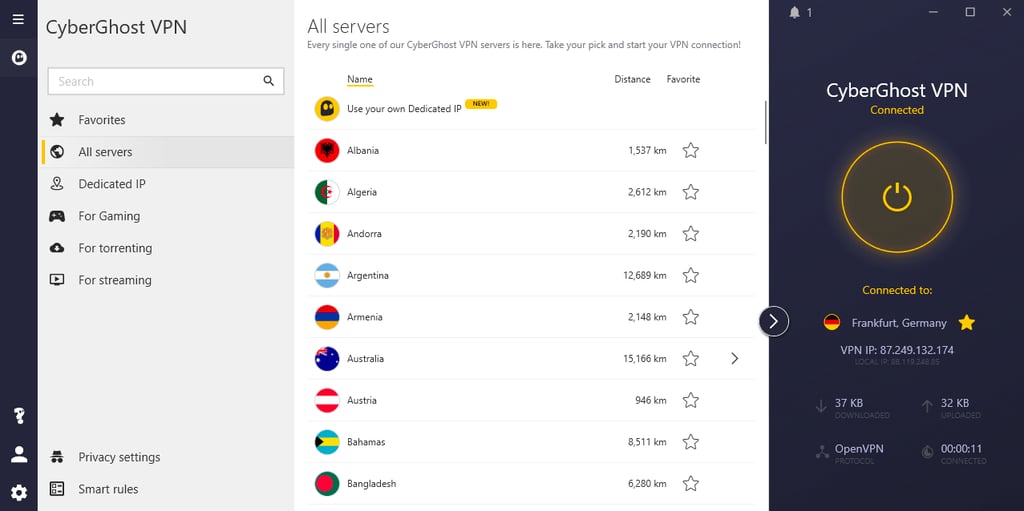Image resolution: width=1024 pixels, height=511 pixels.
Task: Collapse the server panel with round arrow
Action: [774, 321]
